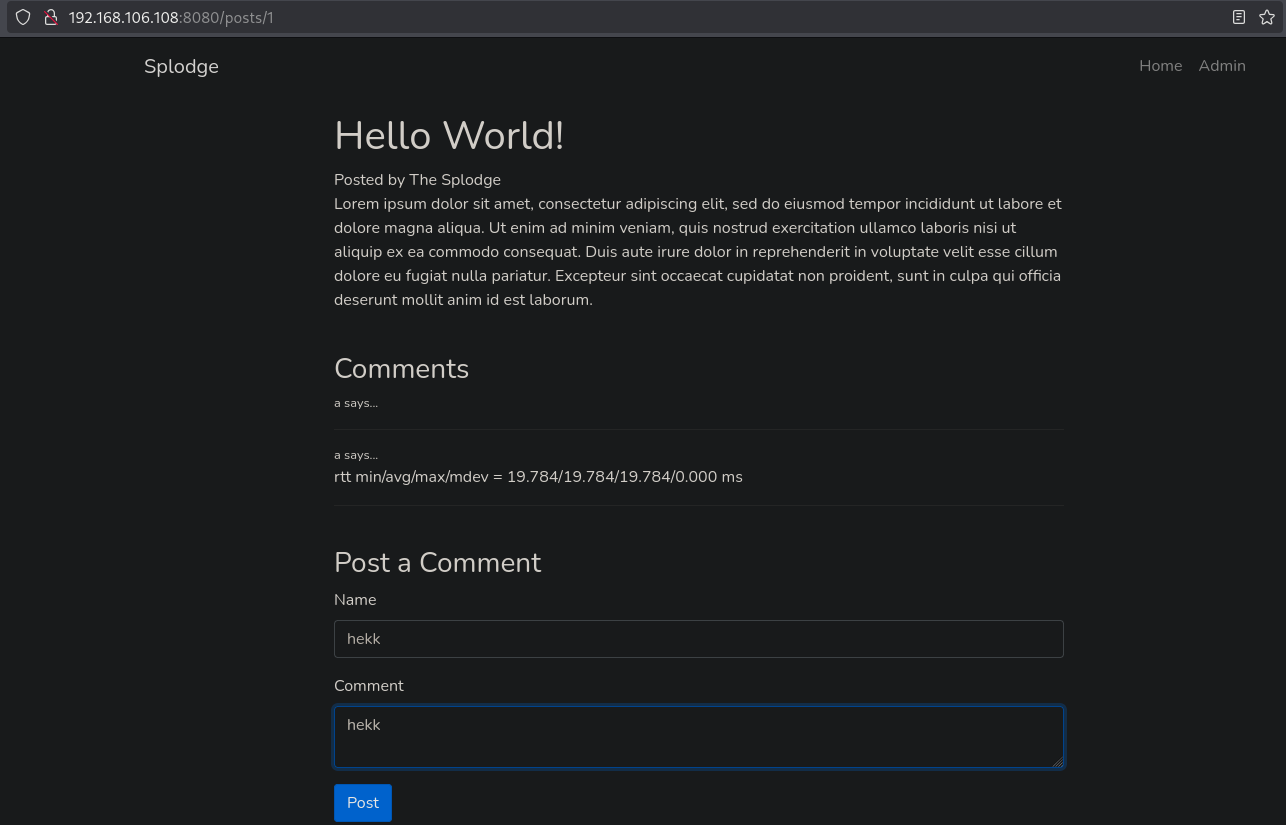
Task: Open the Admin navbar item
Action: (1221, 66)
